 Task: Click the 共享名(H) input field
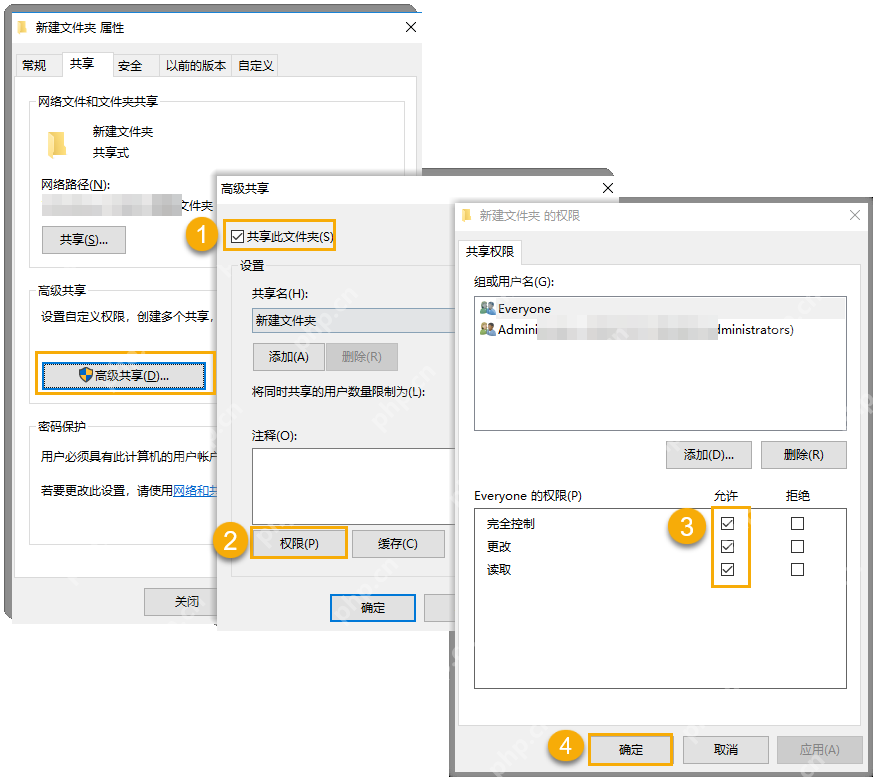(x=353, y=320)
